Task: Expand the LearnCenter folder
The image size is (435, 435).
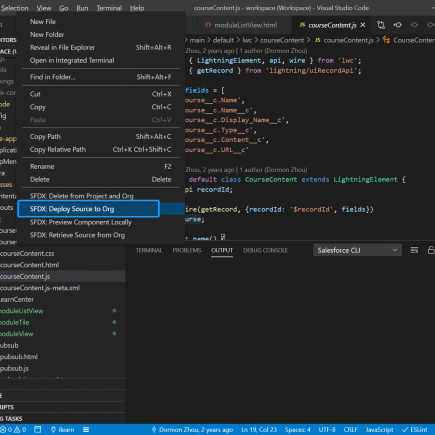Action: pyautogui.click(x=62, y=299)
